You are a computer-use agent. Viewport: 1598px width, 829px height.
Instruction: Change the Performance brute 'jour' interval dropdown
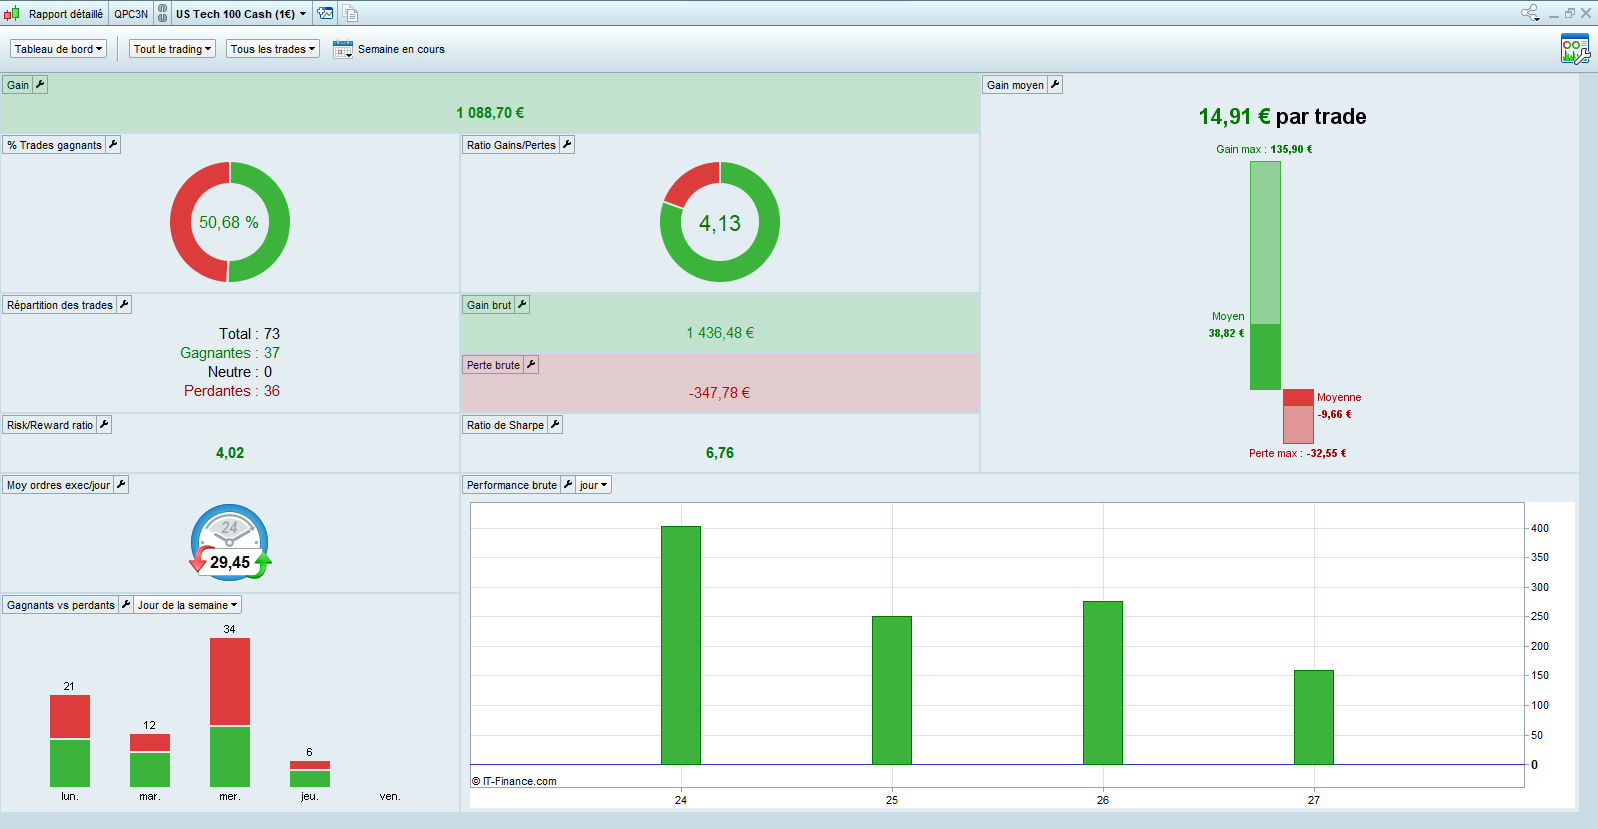tap(593, 485)
